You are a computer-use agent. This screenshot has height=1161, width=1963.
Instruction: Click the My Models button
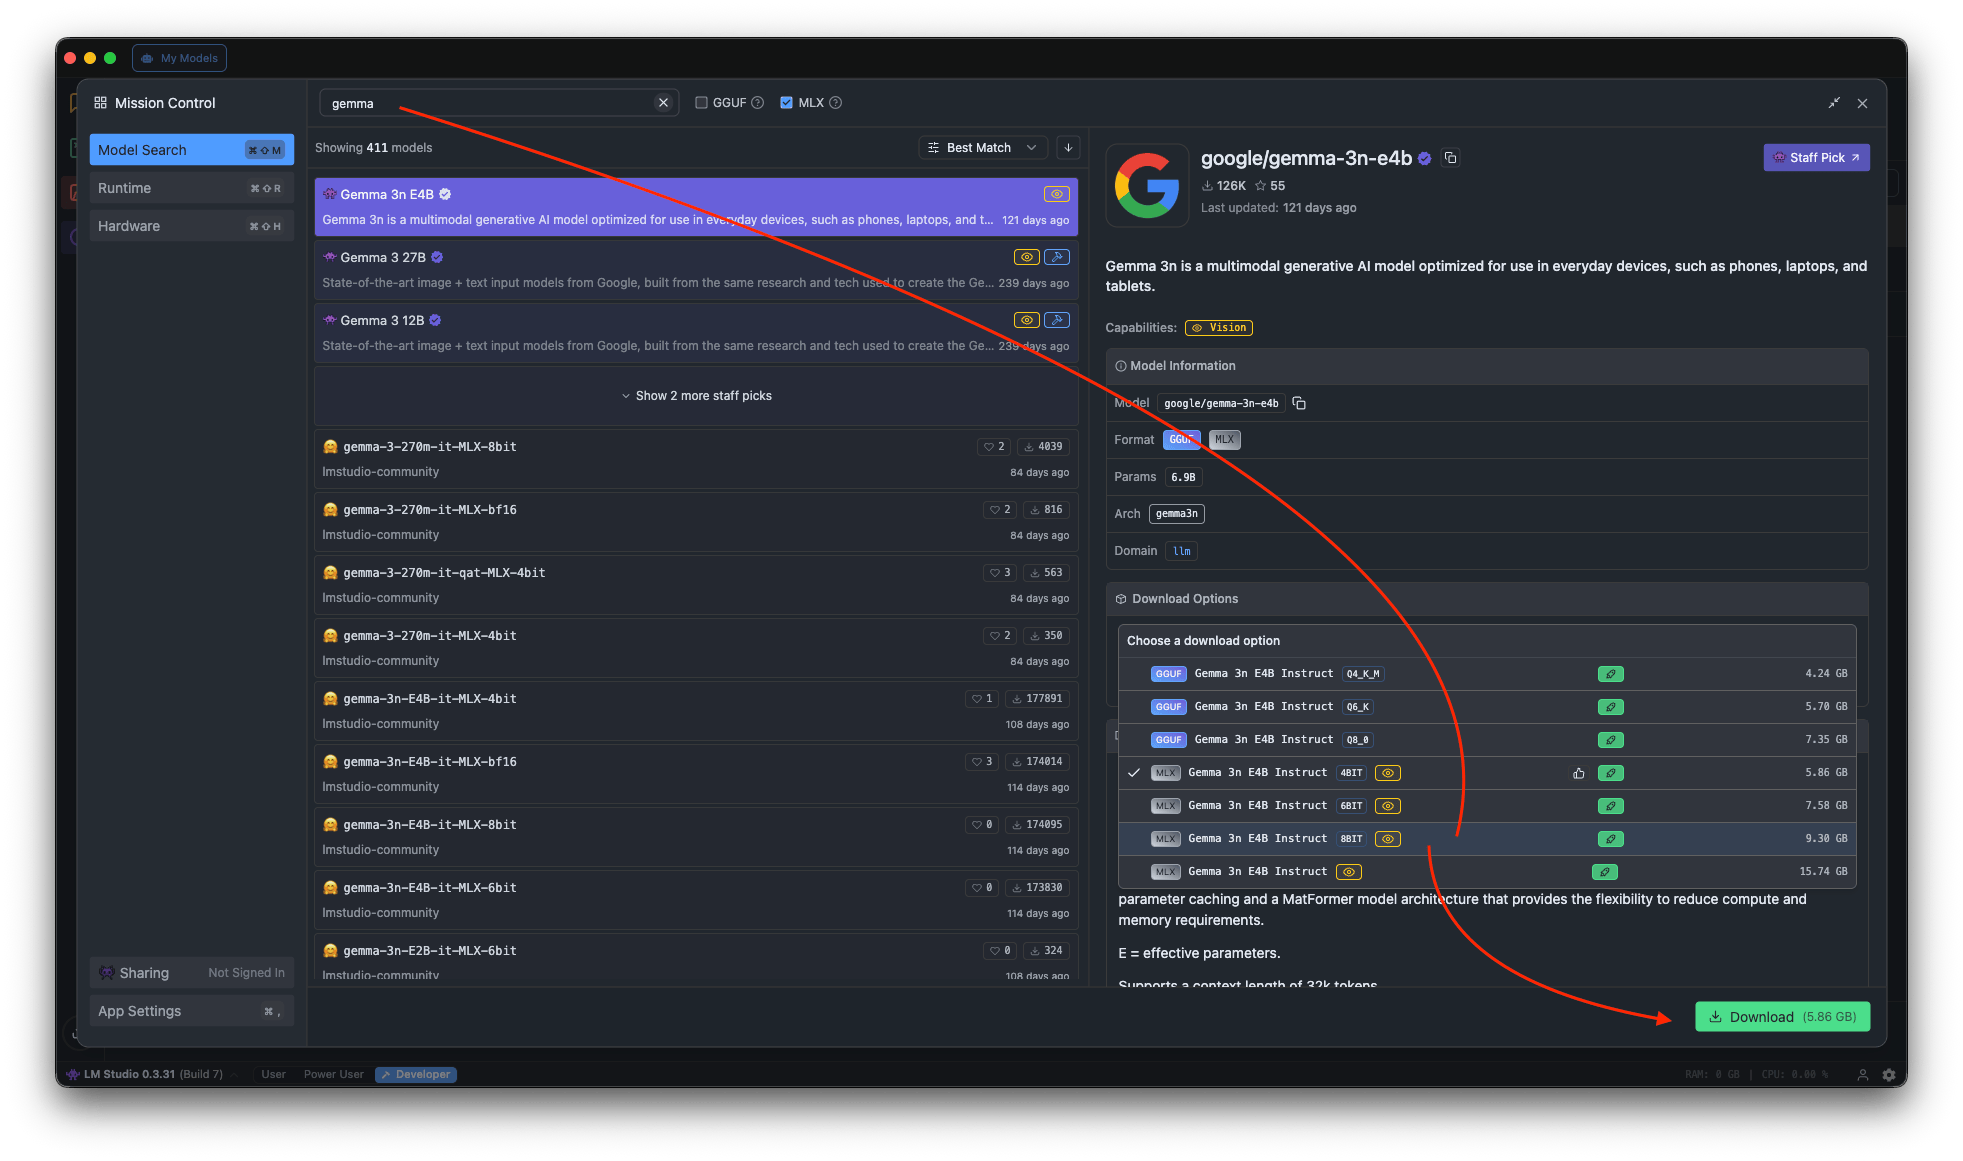(179, 58)
